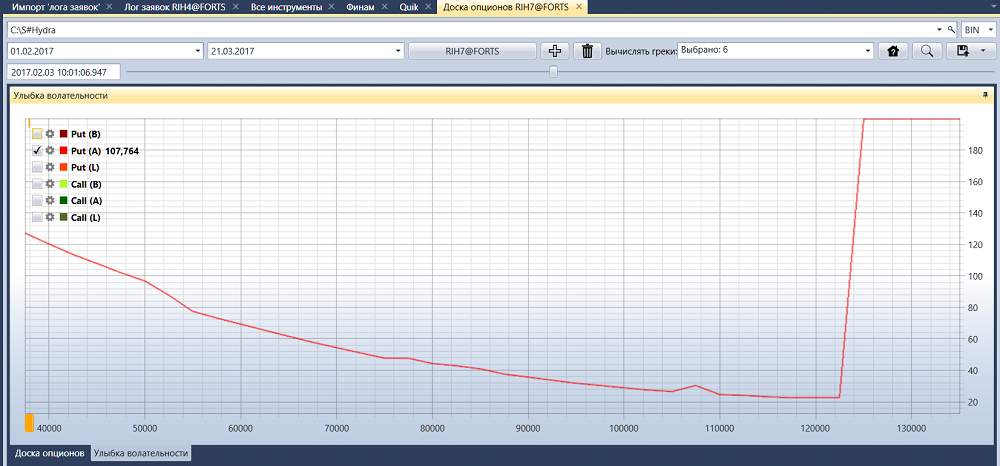Switch to the Финам tab
This screenshot has width=1000, height=466.
[x=360, y=7]
